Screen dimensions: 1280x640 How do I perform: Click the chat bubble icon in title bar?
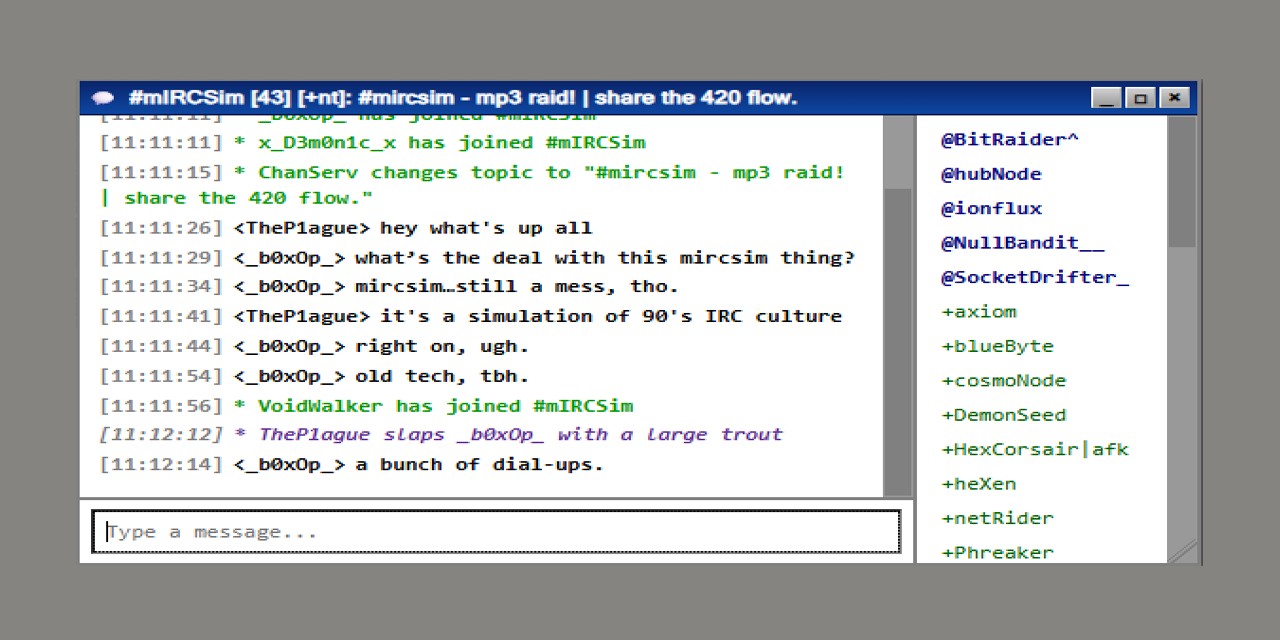click(x=103, y=98)
